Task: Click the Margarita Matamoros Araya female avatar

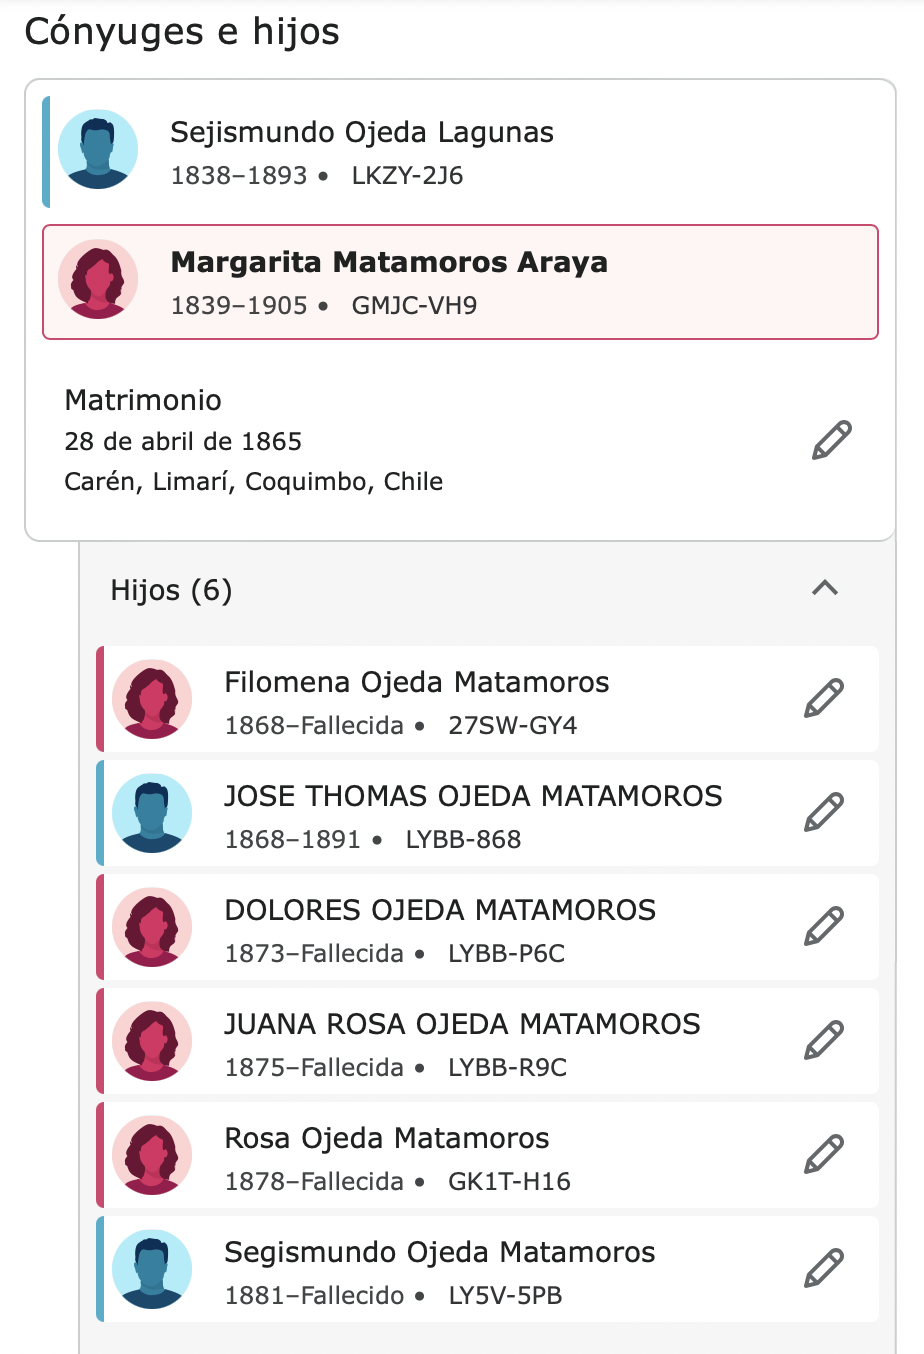Action: tap(98, 280)
